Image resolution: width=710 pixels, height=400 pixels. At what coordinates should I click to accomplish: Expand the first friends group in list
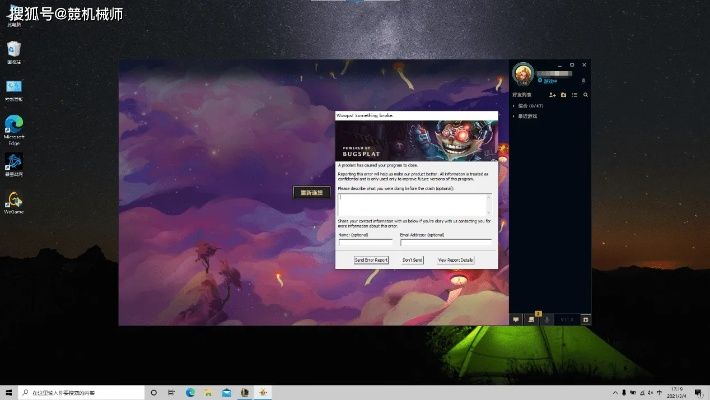(x=514, y=105)
